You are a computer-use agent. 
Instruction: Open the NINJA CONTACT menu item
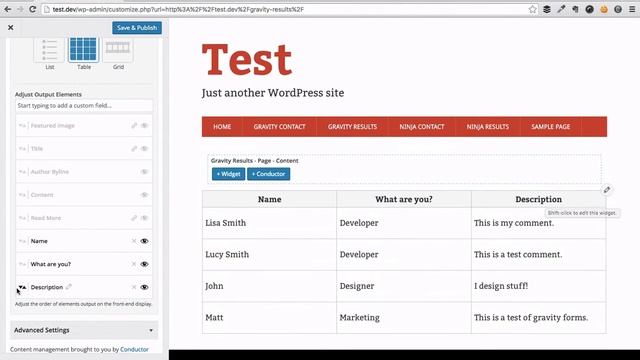(x=422, y=127)
